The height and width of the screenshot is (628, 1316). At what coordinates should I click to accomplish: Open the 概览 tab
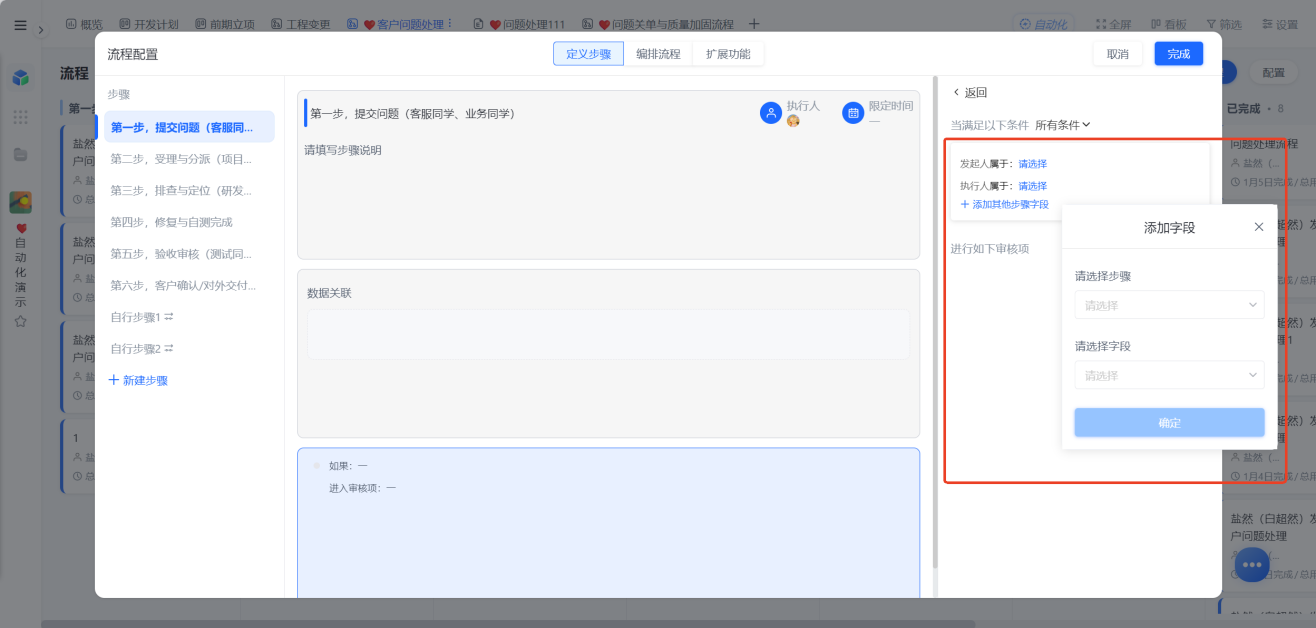click(x=84, y=24)
